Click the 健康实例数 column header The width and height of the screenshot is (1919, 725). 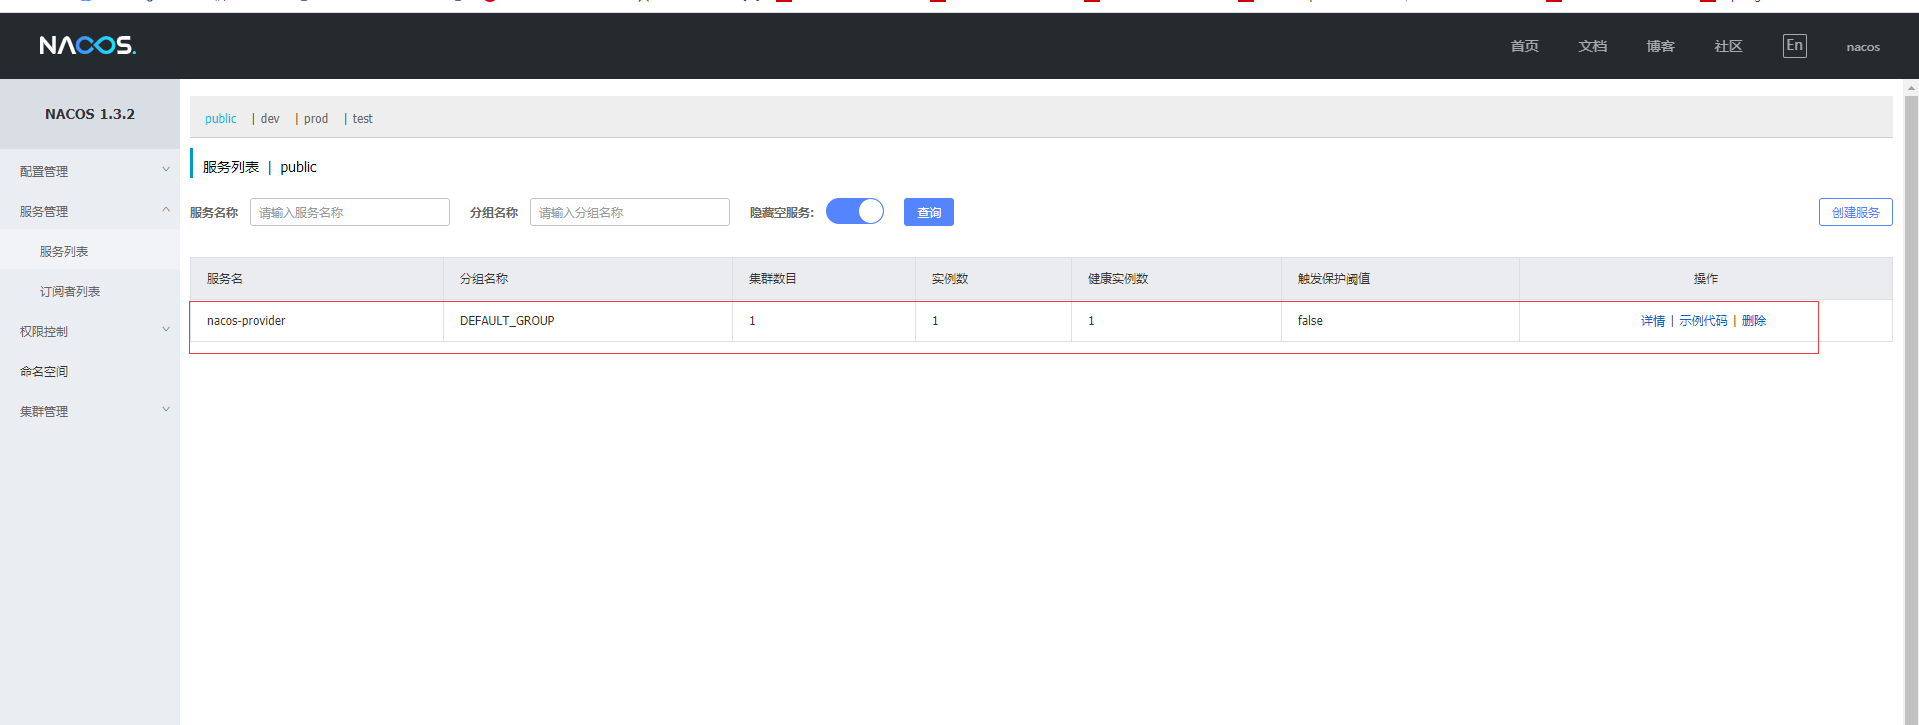click(x=1177, y=279)
